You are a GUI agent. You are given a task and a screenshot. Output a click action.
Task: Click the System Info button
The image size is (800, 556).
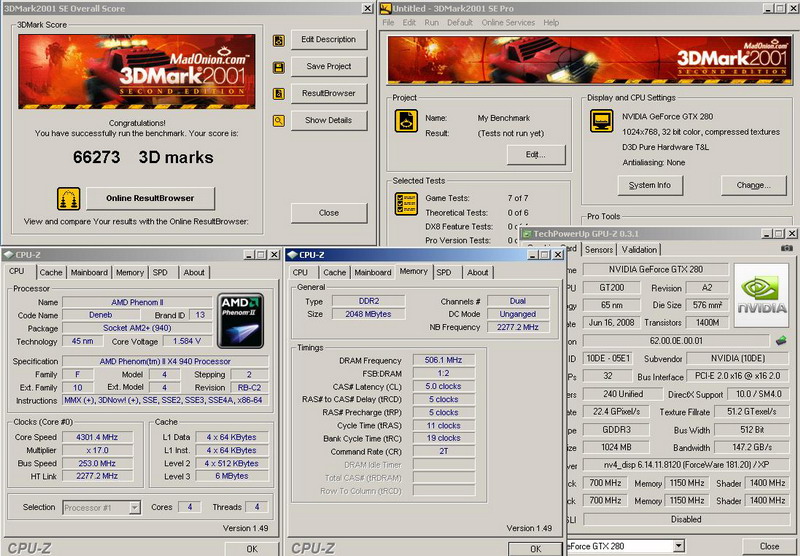coord(650,185)
